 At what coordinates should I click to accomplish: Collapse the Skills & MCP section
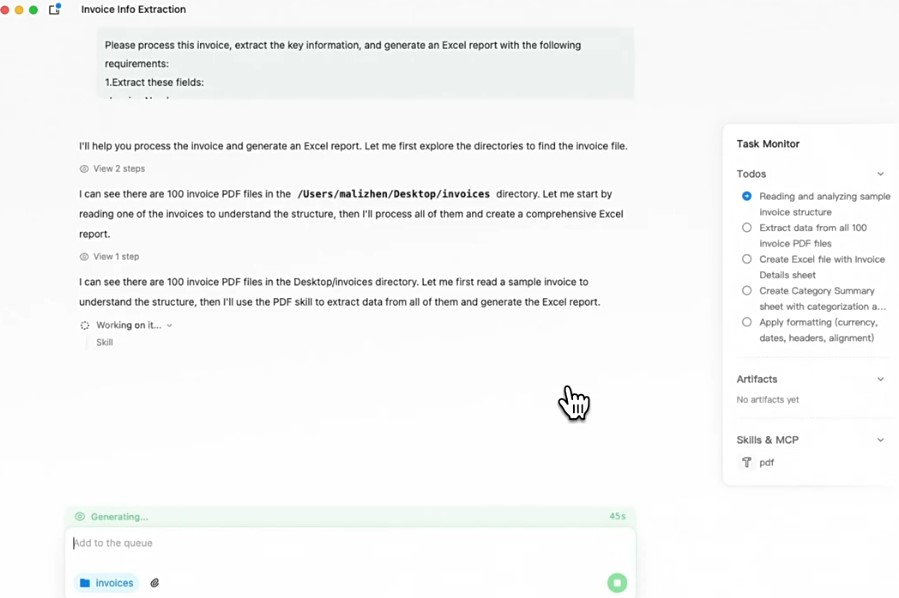coord(881,439)
